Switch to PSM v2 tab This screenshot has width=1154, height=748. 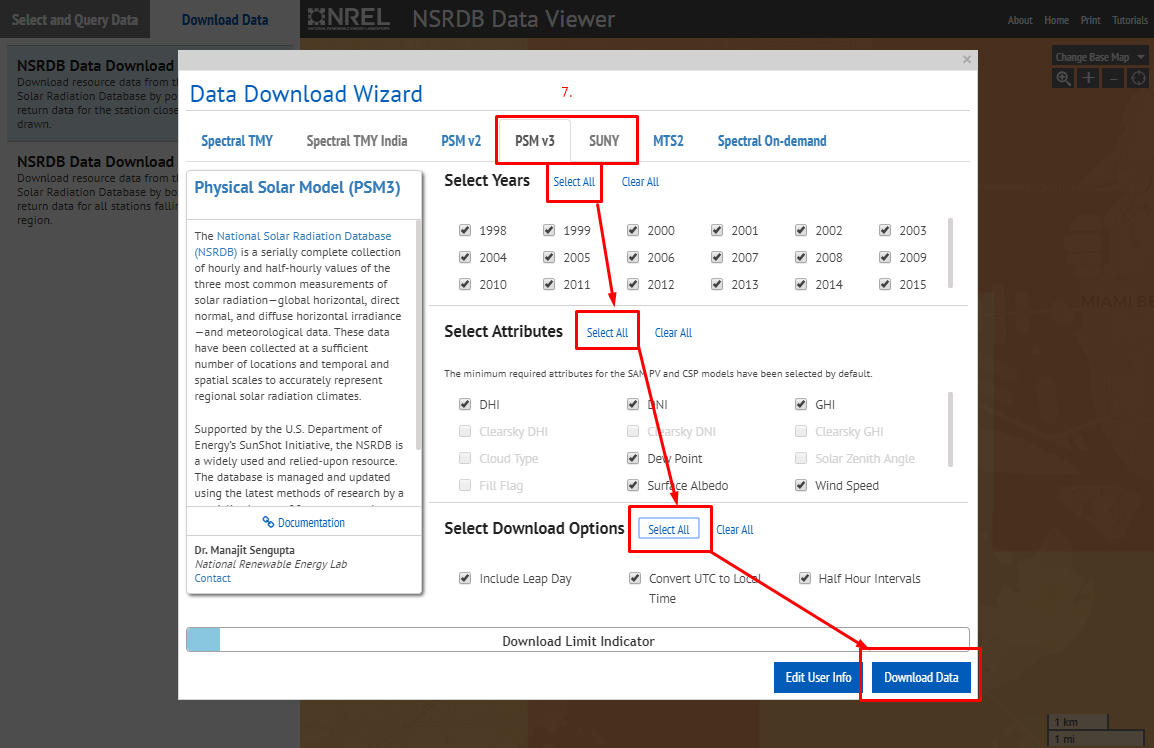tap(461, 141)
